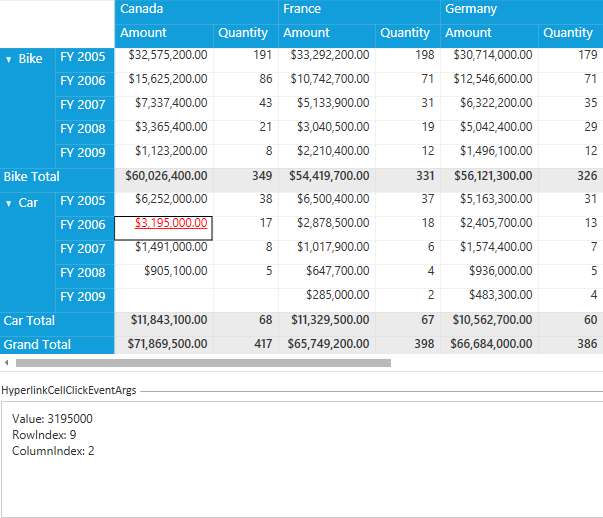Collapse the Car row group

click(x=8, y=203)
